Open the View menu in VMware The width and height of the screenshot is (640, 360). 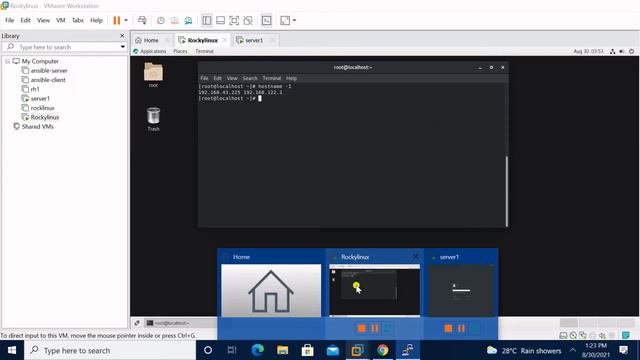[x=43, y=20]
